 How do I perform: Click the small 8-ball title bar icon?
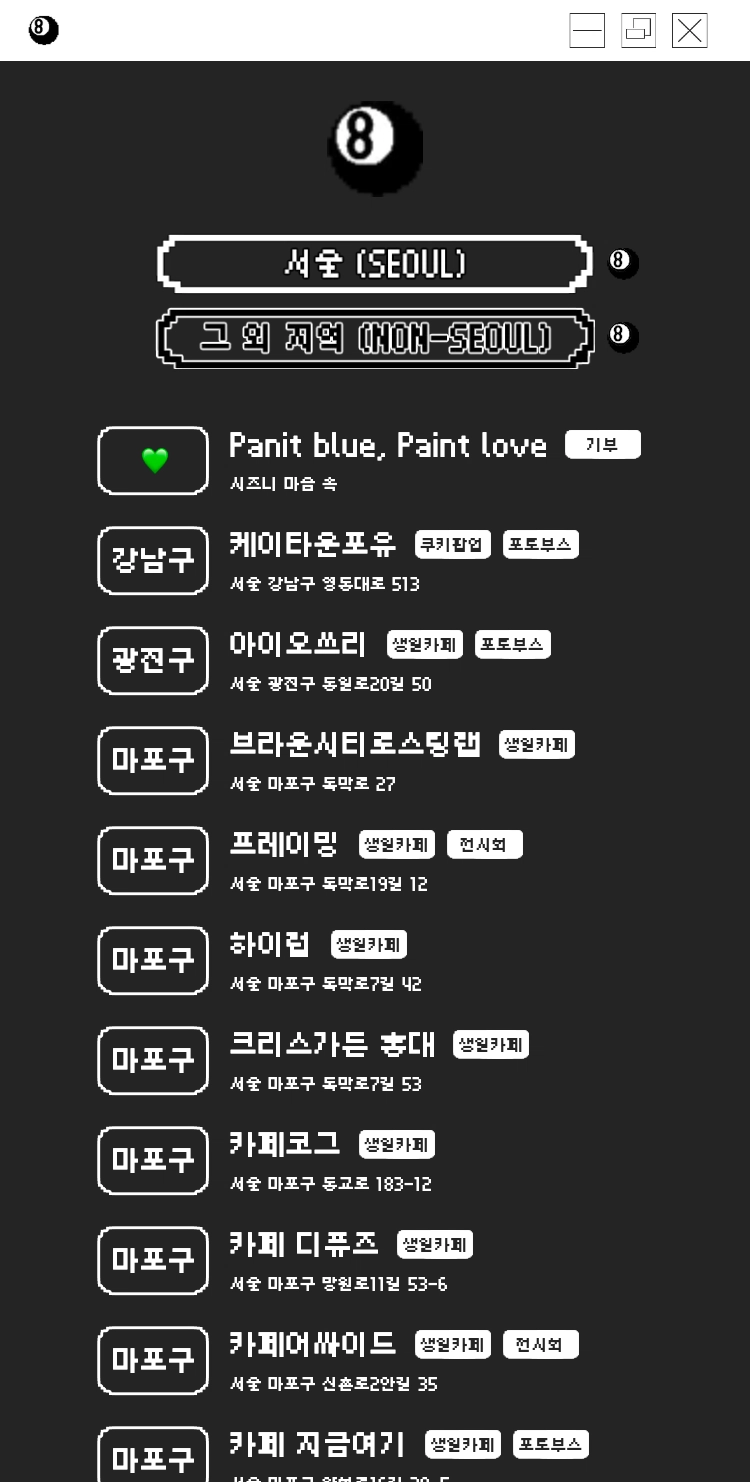coord(43,31)
